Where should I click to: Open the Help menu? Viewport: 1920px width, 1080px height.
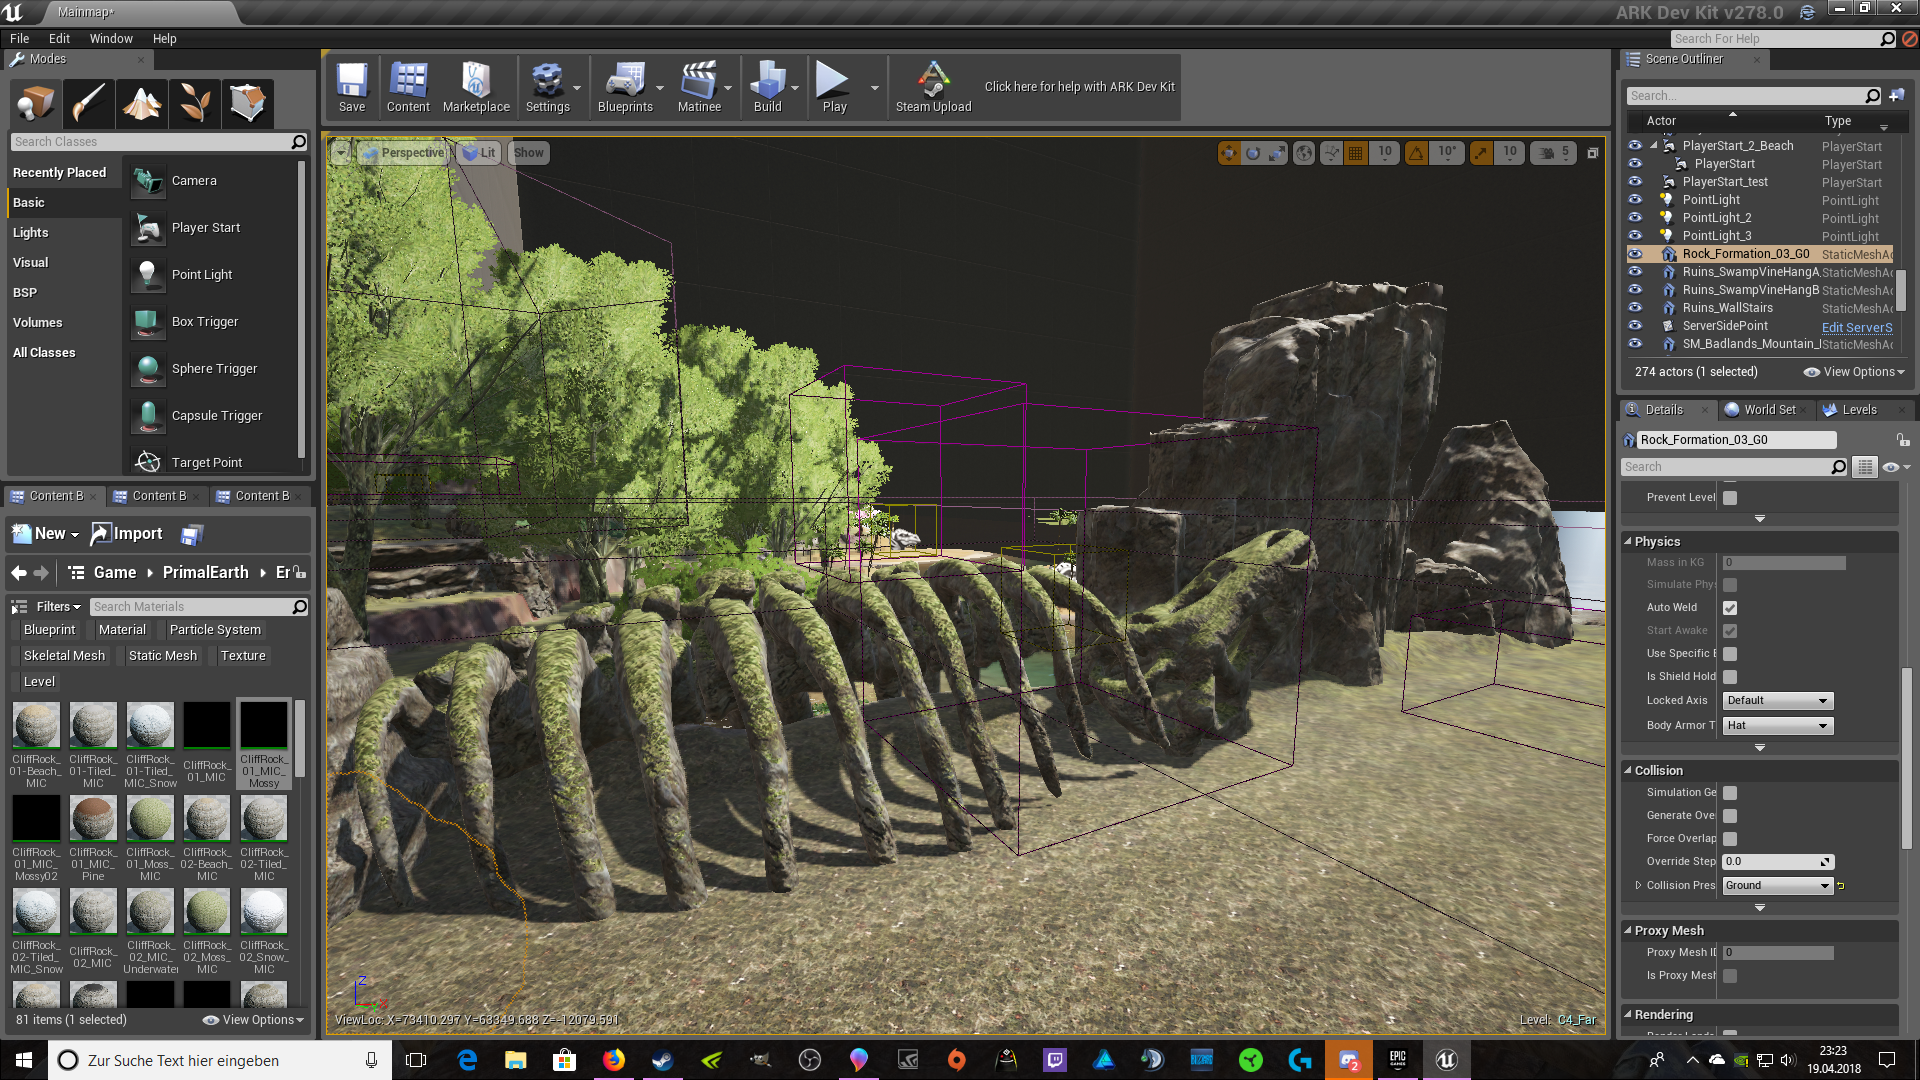164,39
